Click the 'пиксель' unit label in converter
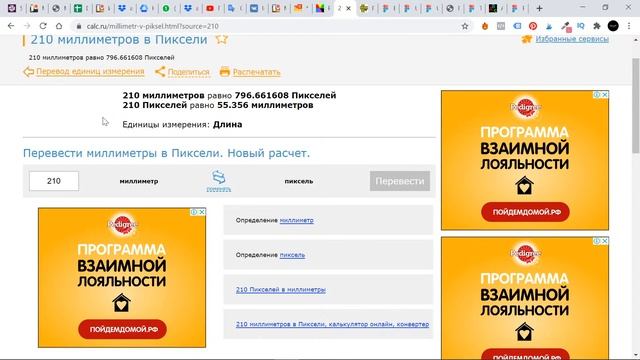Image resolution: width=640 pixels, height=360 pixels. point(299,181)
